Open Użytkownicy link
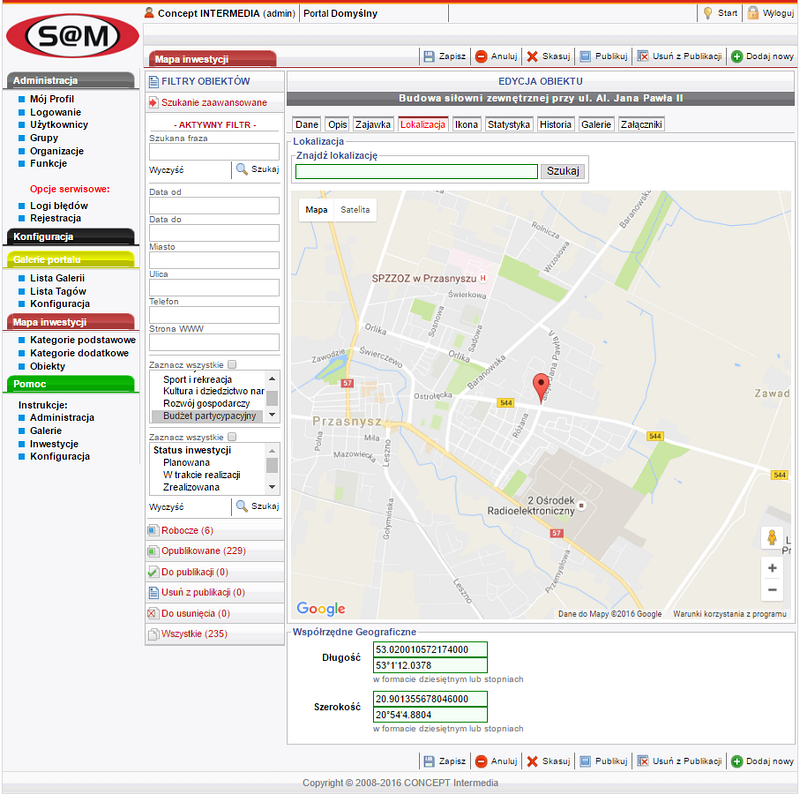The height and width of the screenshot is (794, 800). 59,125
